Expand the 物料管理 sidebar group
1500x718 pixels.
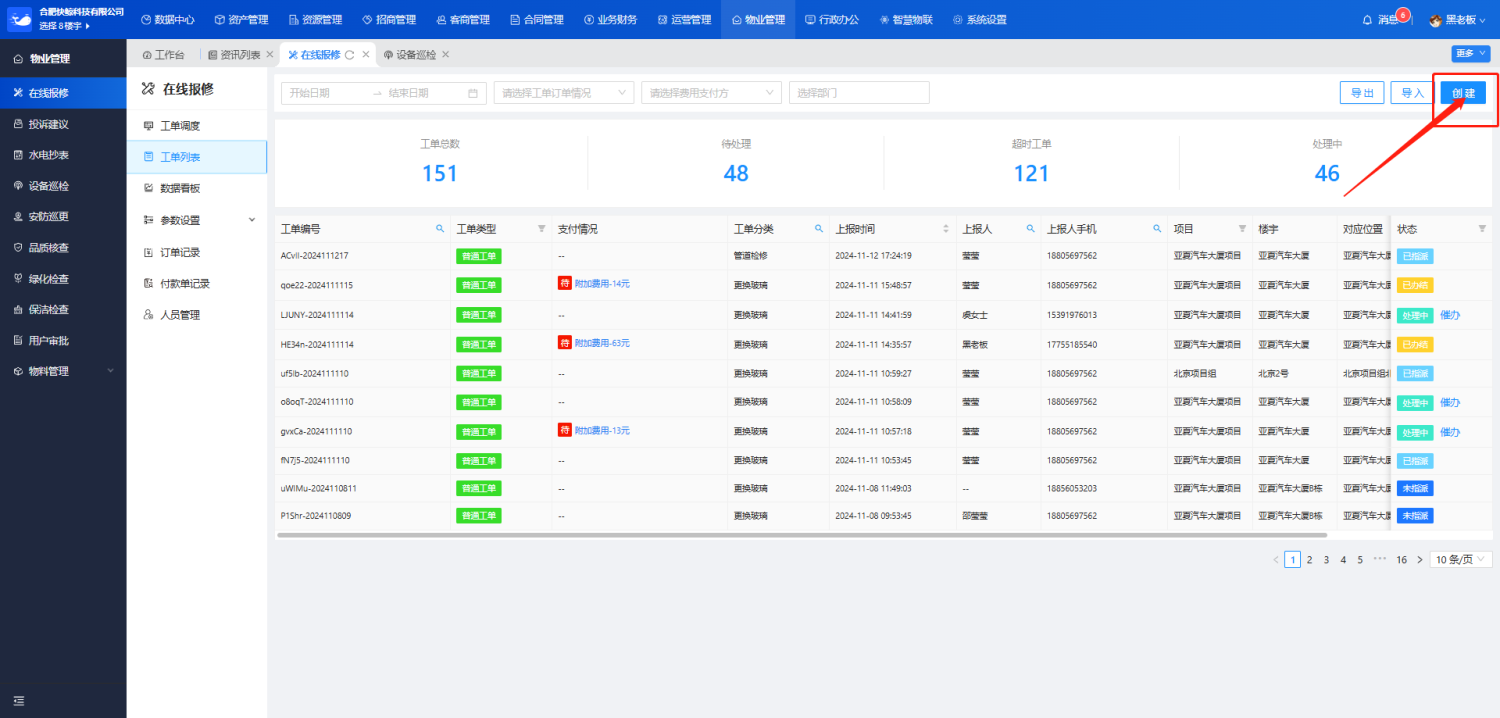(63, 371)
